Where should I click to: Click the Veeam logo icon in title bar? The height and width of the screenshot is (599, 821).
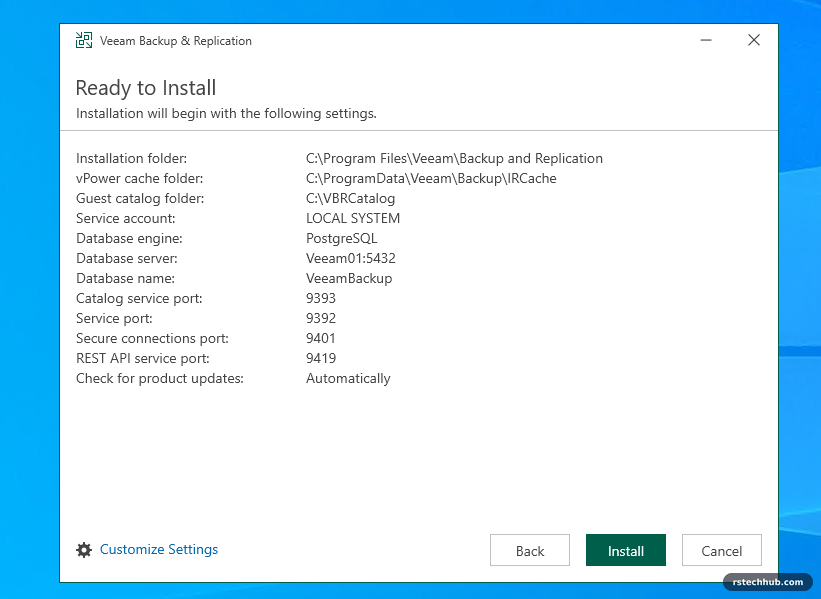(84, 40)
